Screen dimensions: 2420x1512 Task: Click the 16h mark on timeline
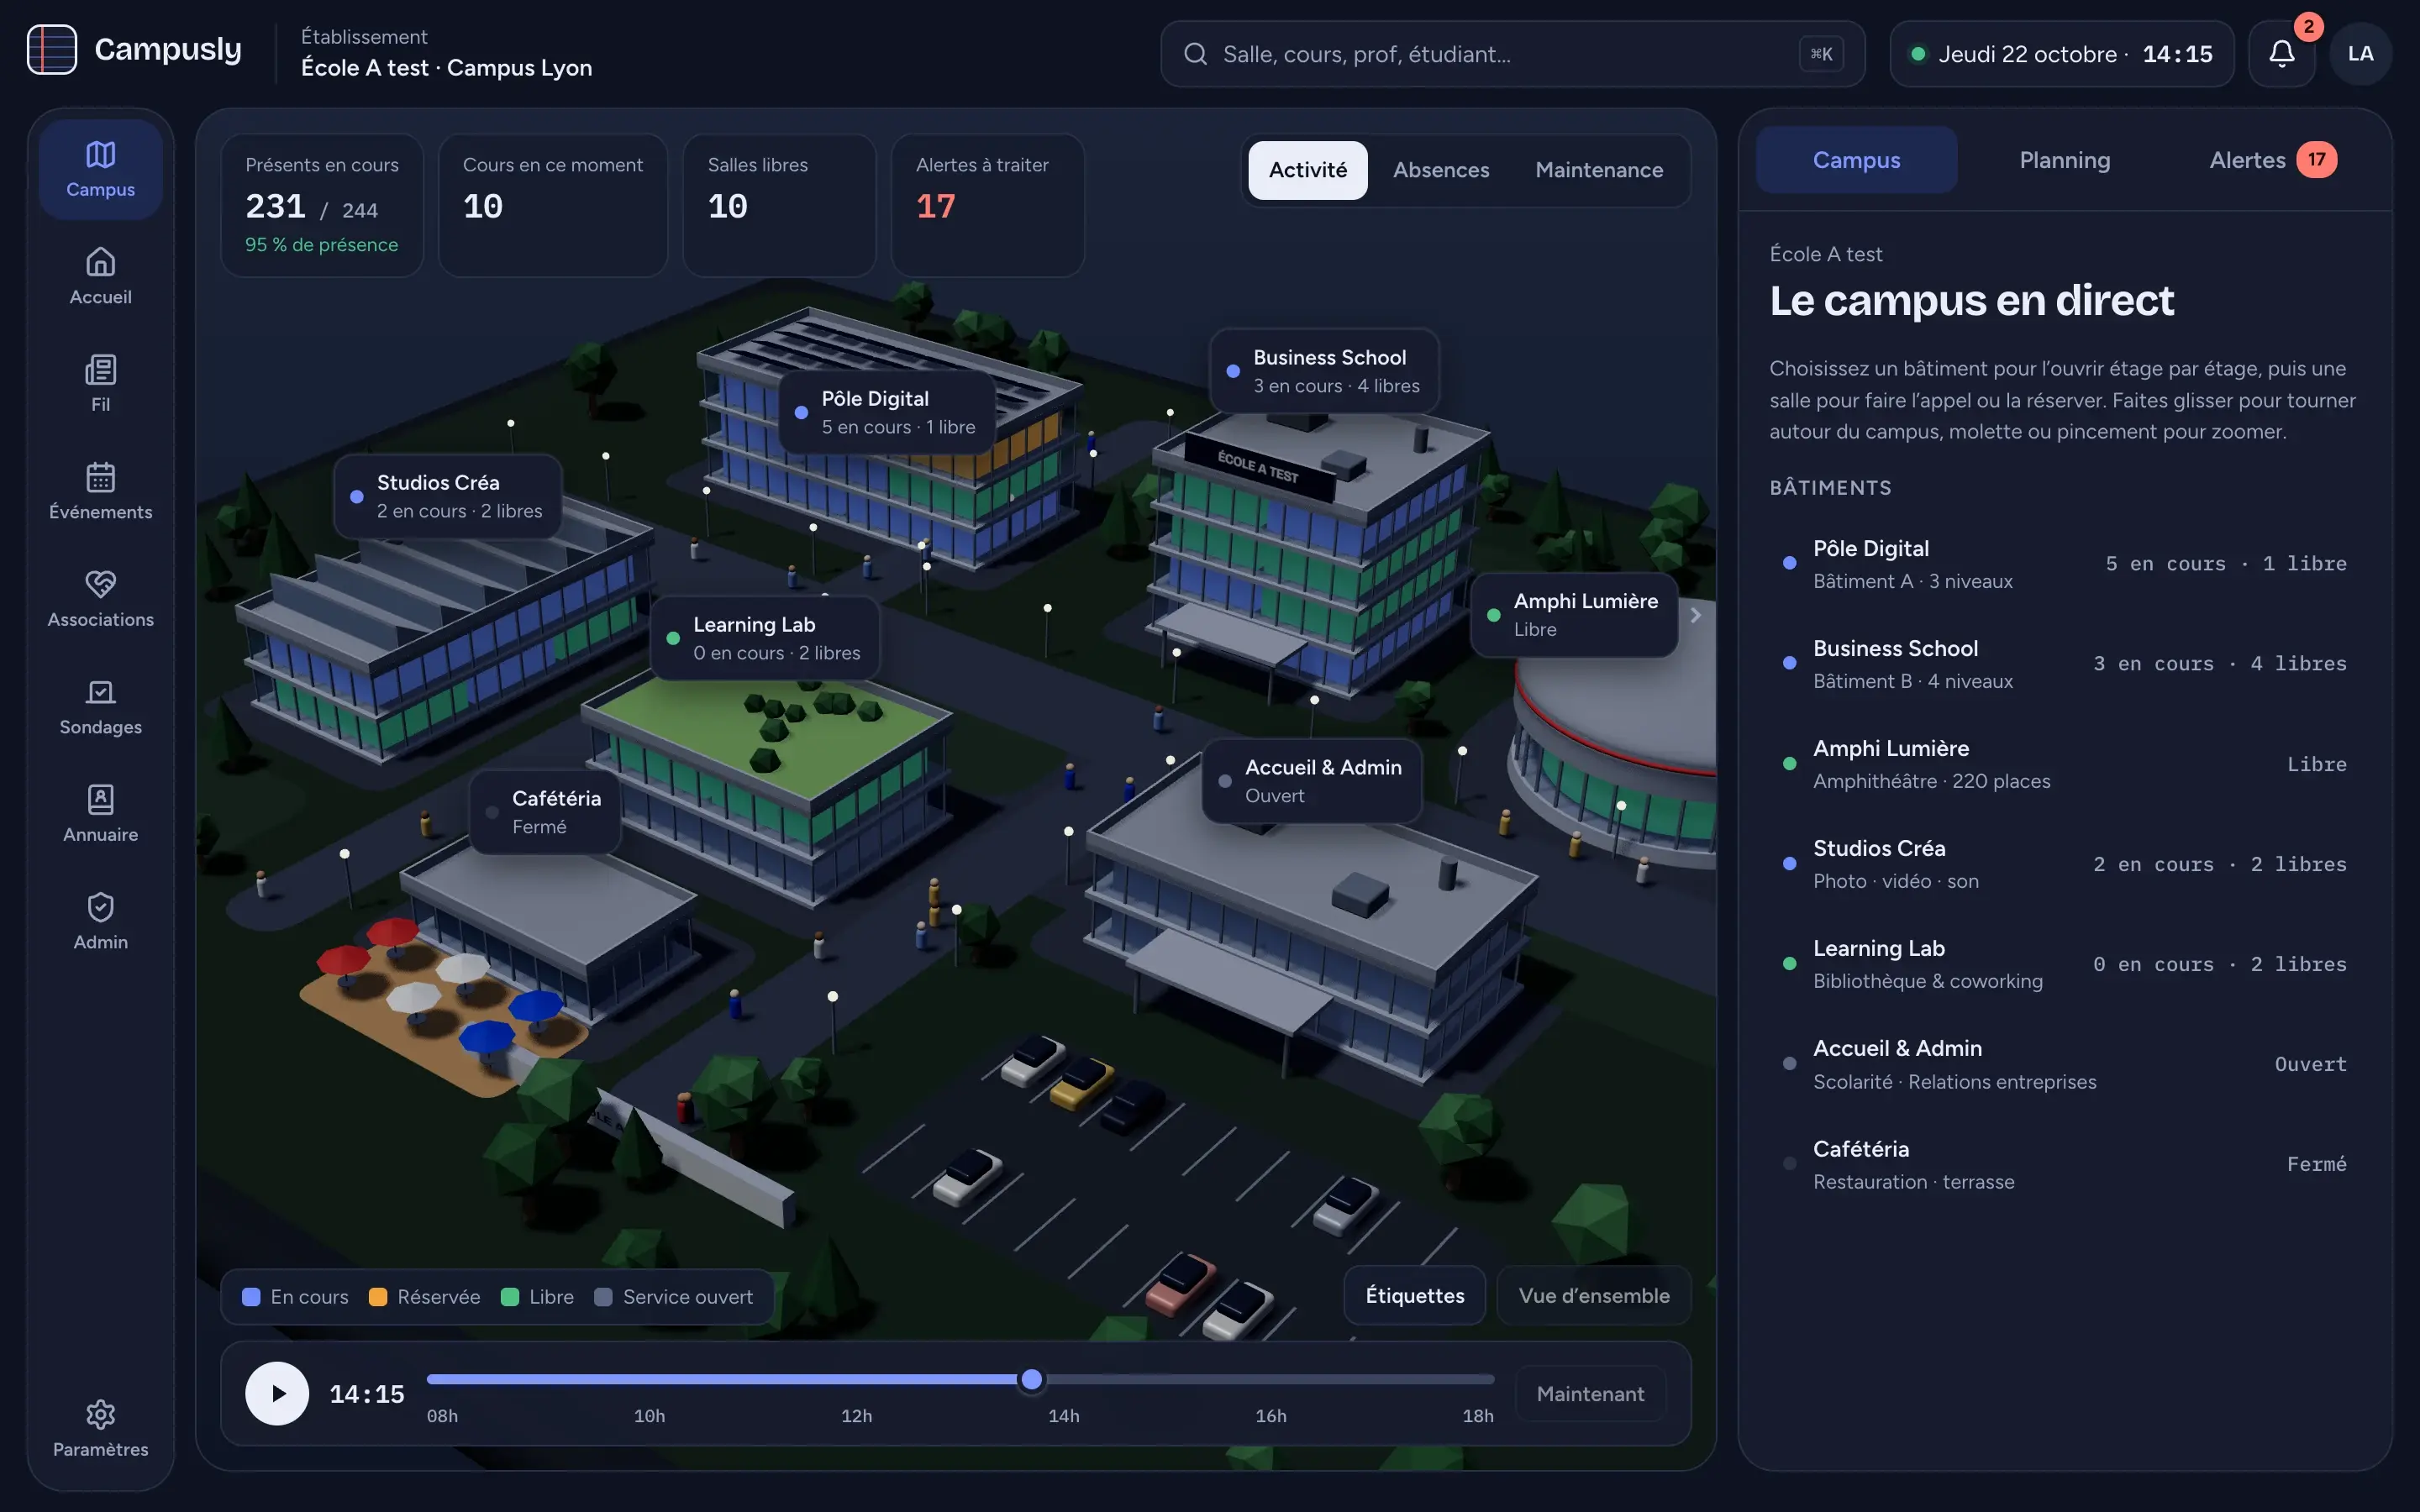[x=1270, y=1415]
